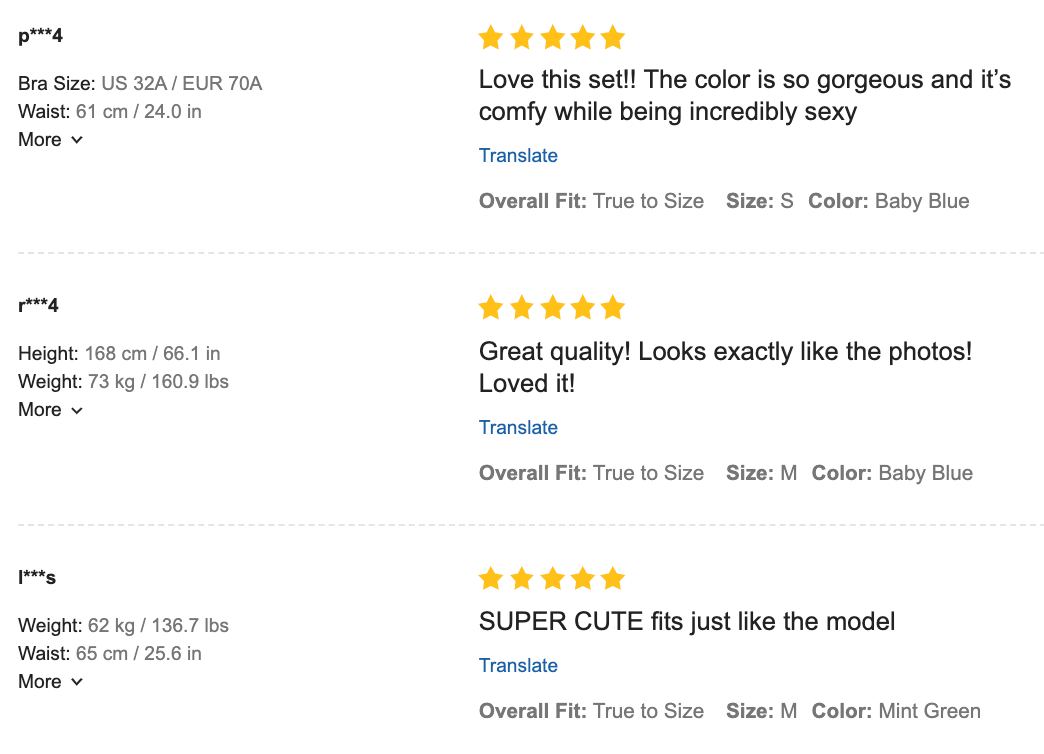The image size is (1044, 754).
Task: Click the fifth star in p***4's review
Action: [x=613, y=38]
